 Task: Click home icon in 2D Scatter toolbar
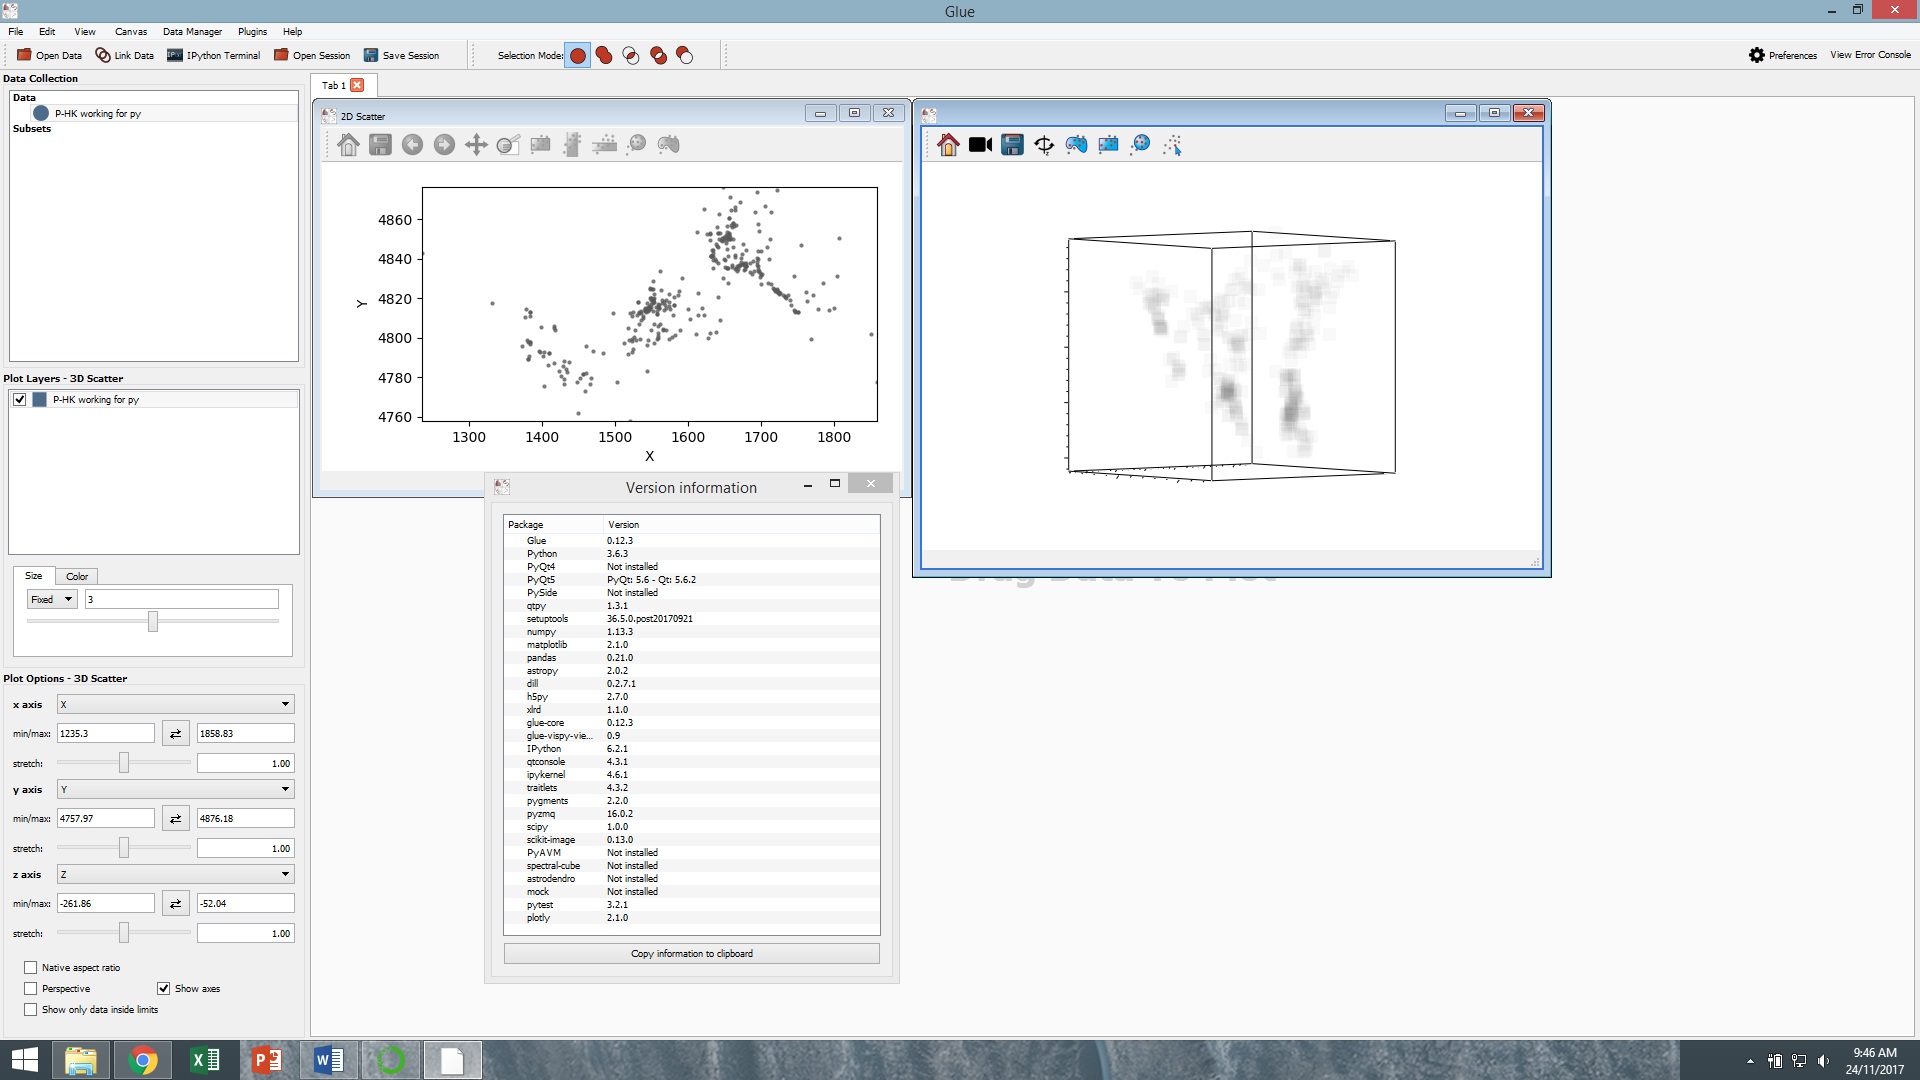348,145
